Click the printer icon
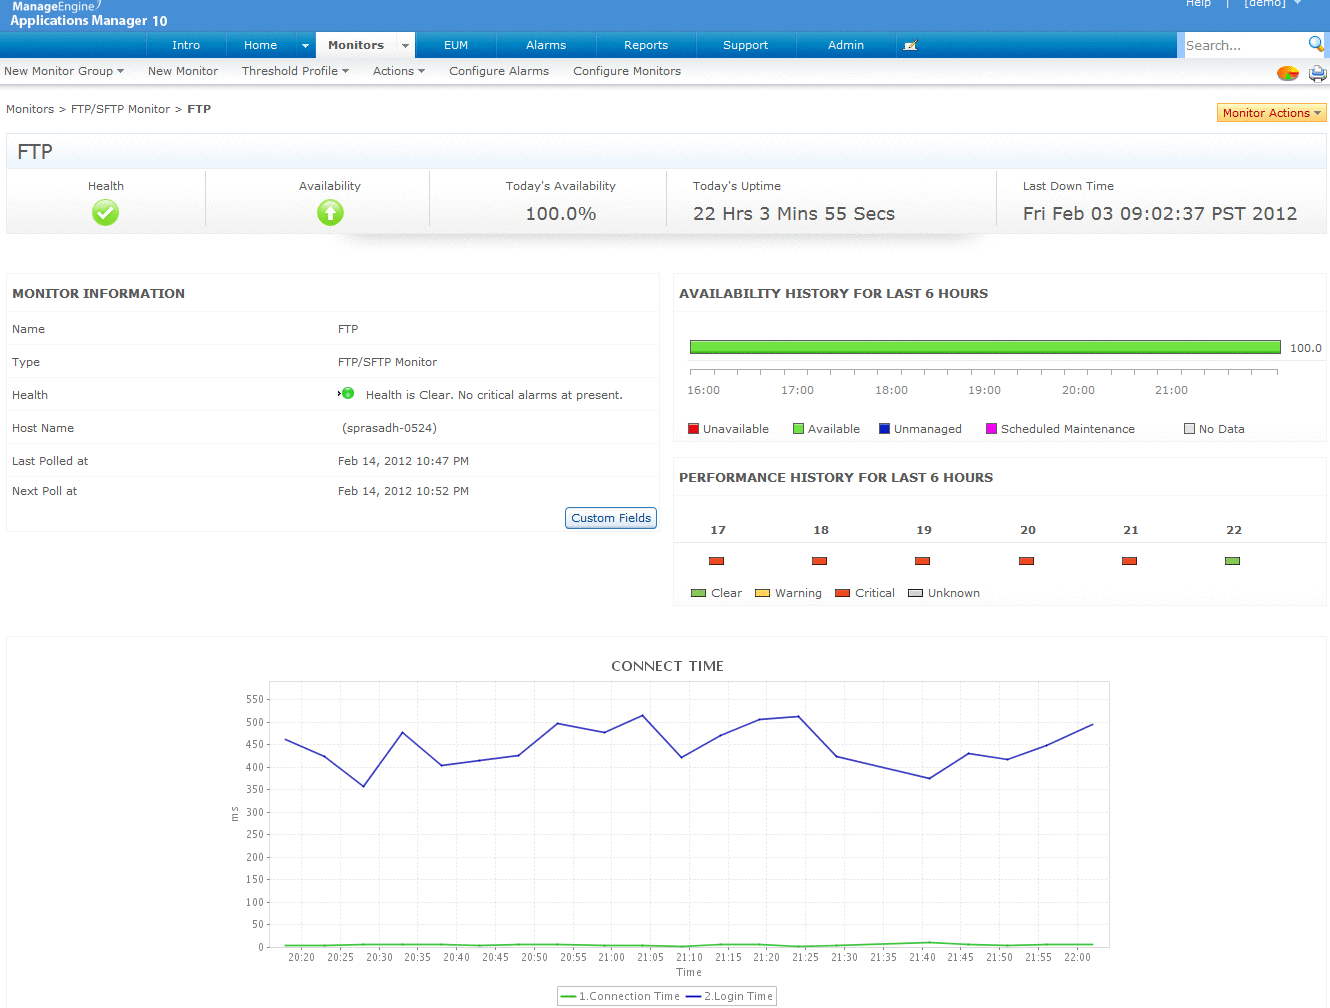 [1317, 73]
